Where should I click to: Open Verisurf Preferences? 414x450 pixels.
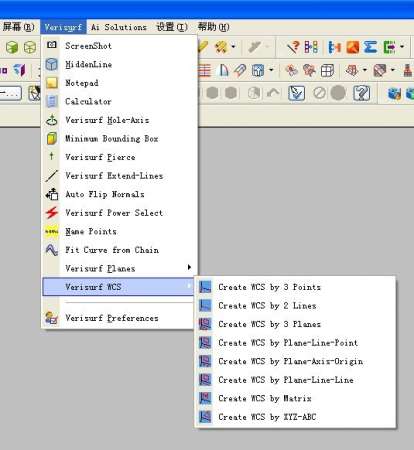119,318
